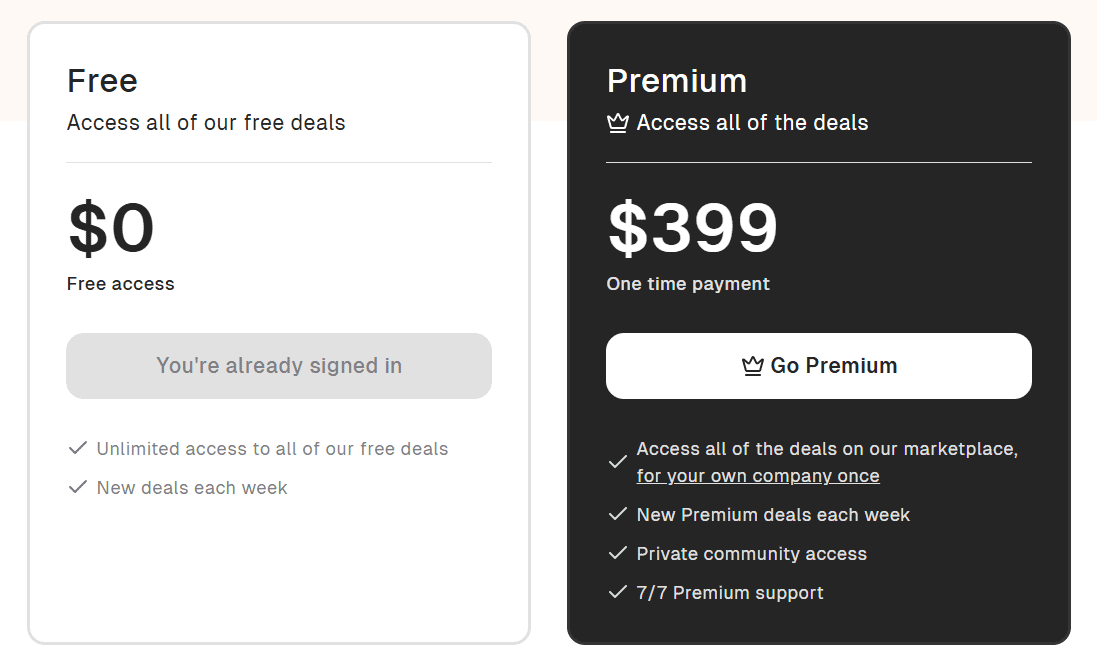
Task: Click checkmark beside "New Premium deals each week"
Action: (618, 514)
